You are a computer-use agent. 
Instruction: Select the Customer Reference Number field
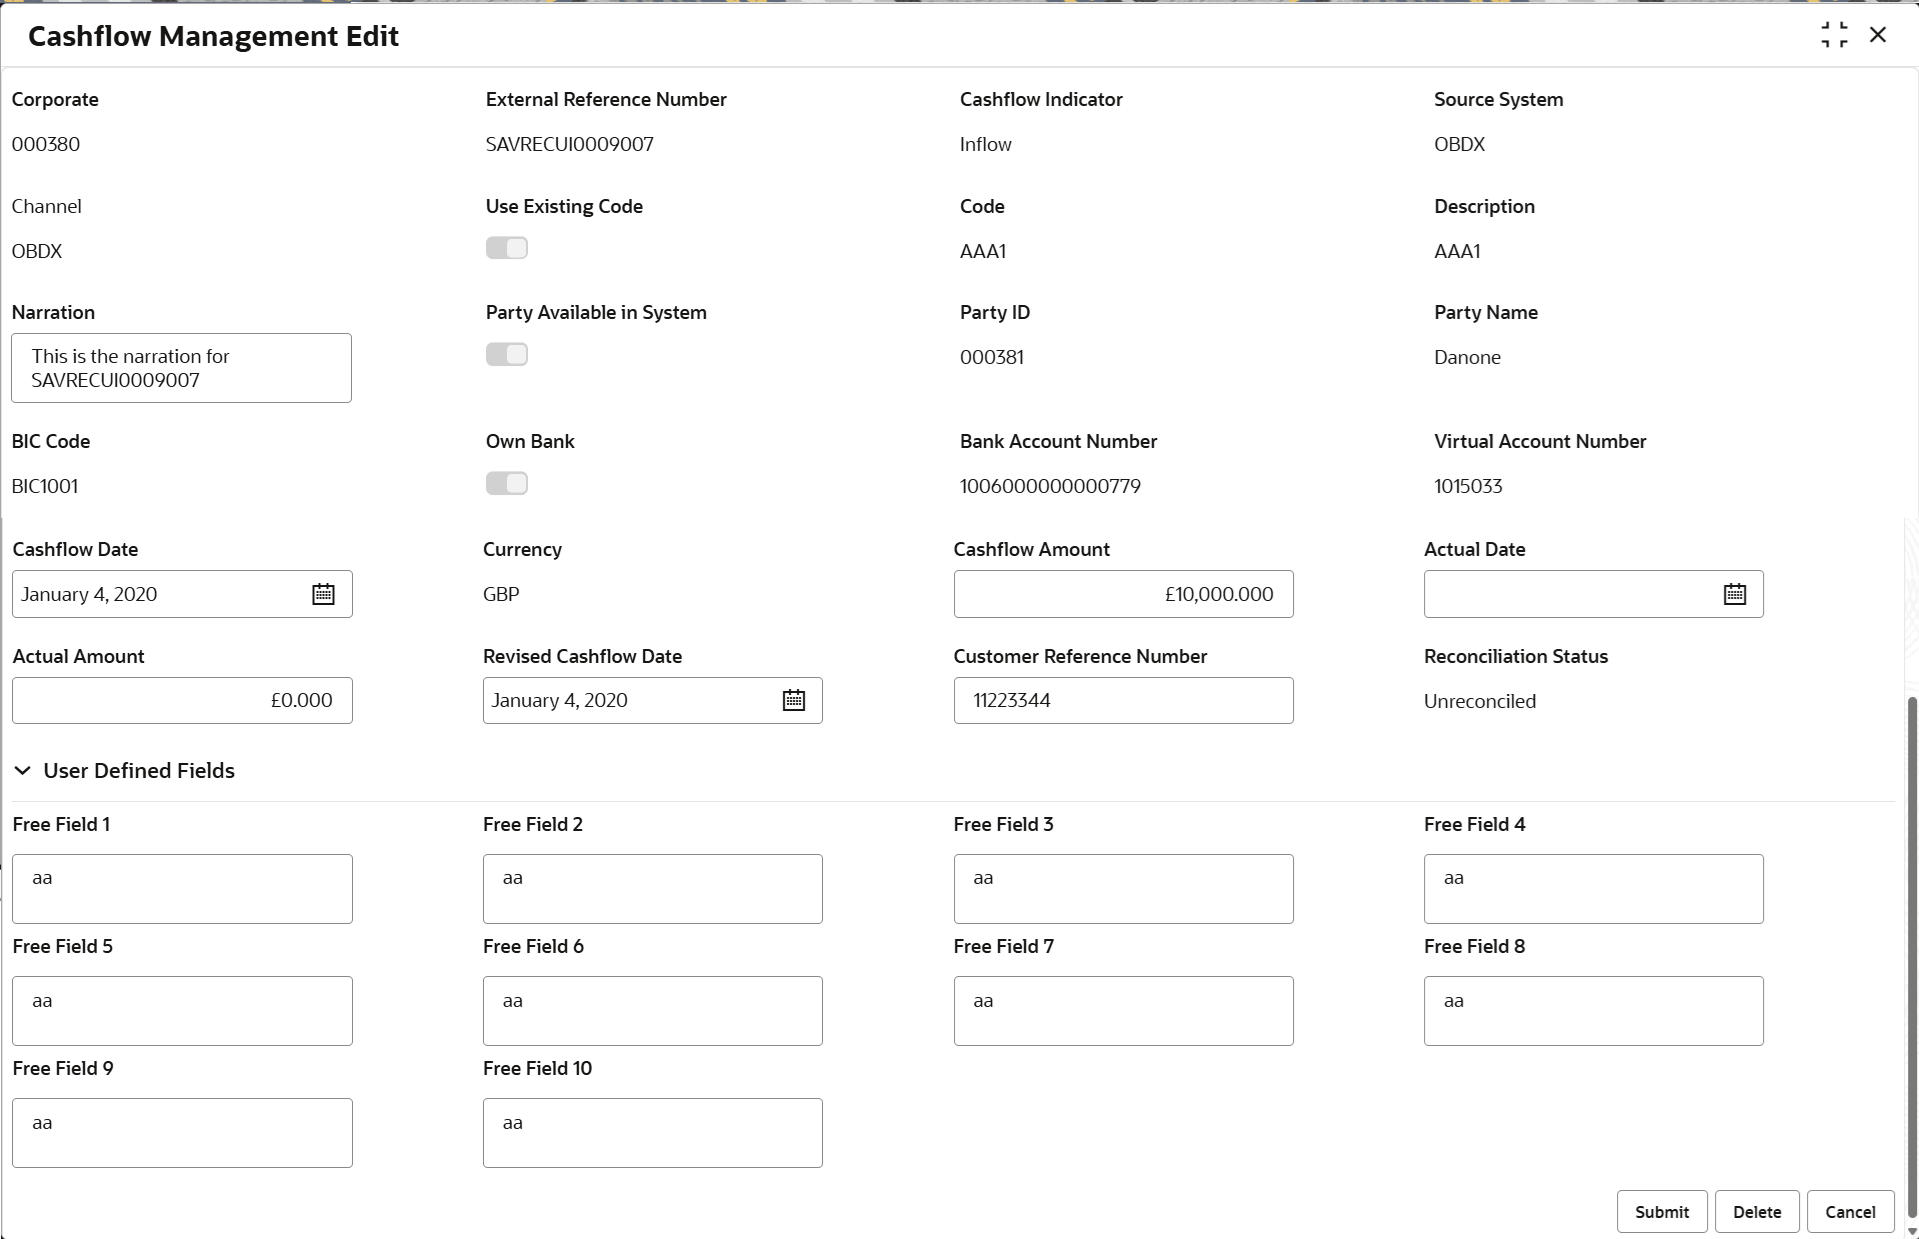(1123, 700)
